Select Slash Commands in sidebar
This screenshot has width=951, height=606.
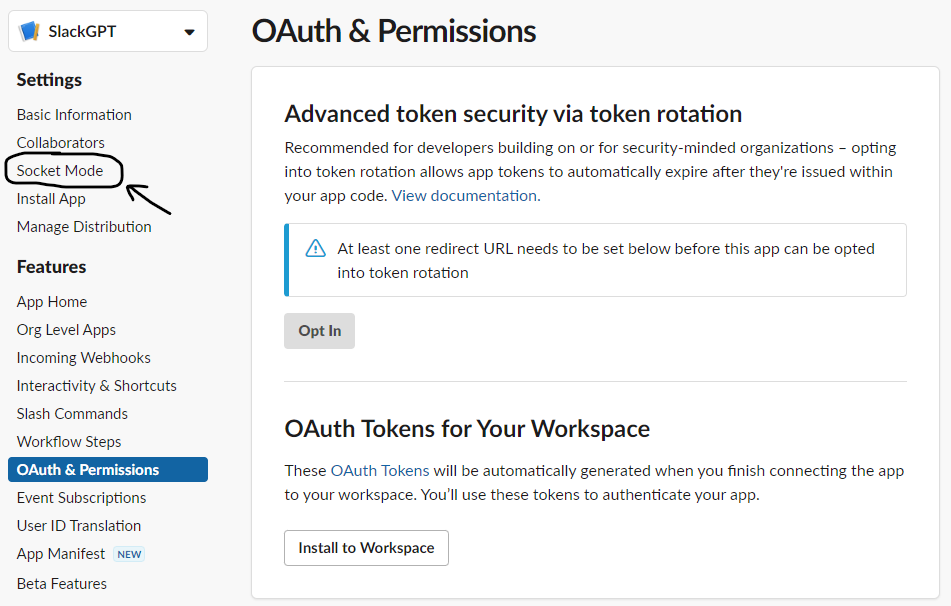point(72,414)
